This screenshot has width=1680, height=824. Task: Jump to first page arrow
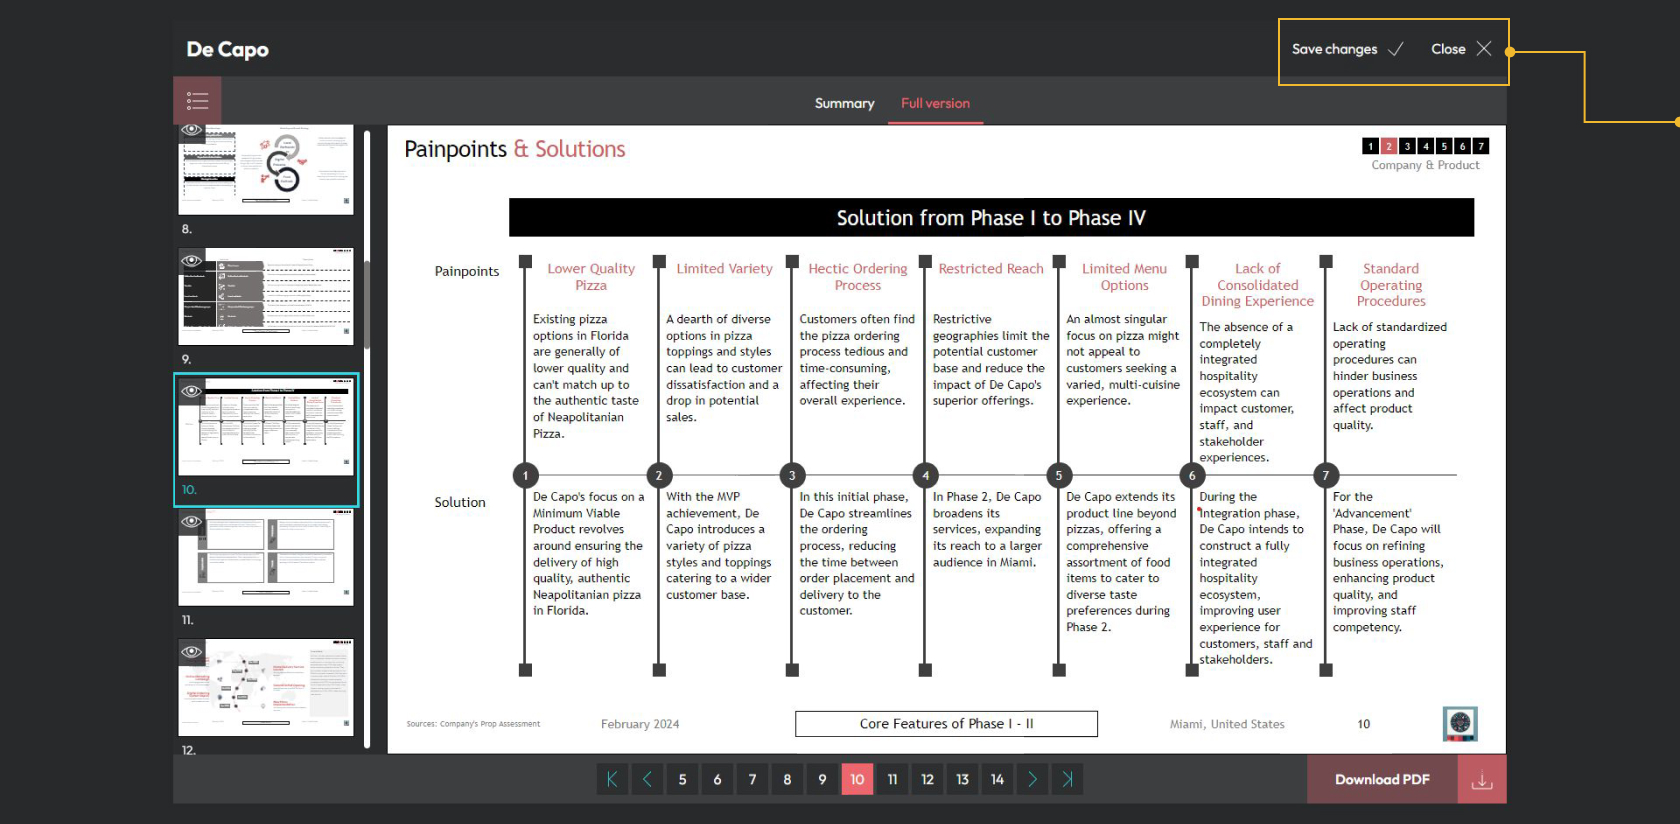point(612,779)
